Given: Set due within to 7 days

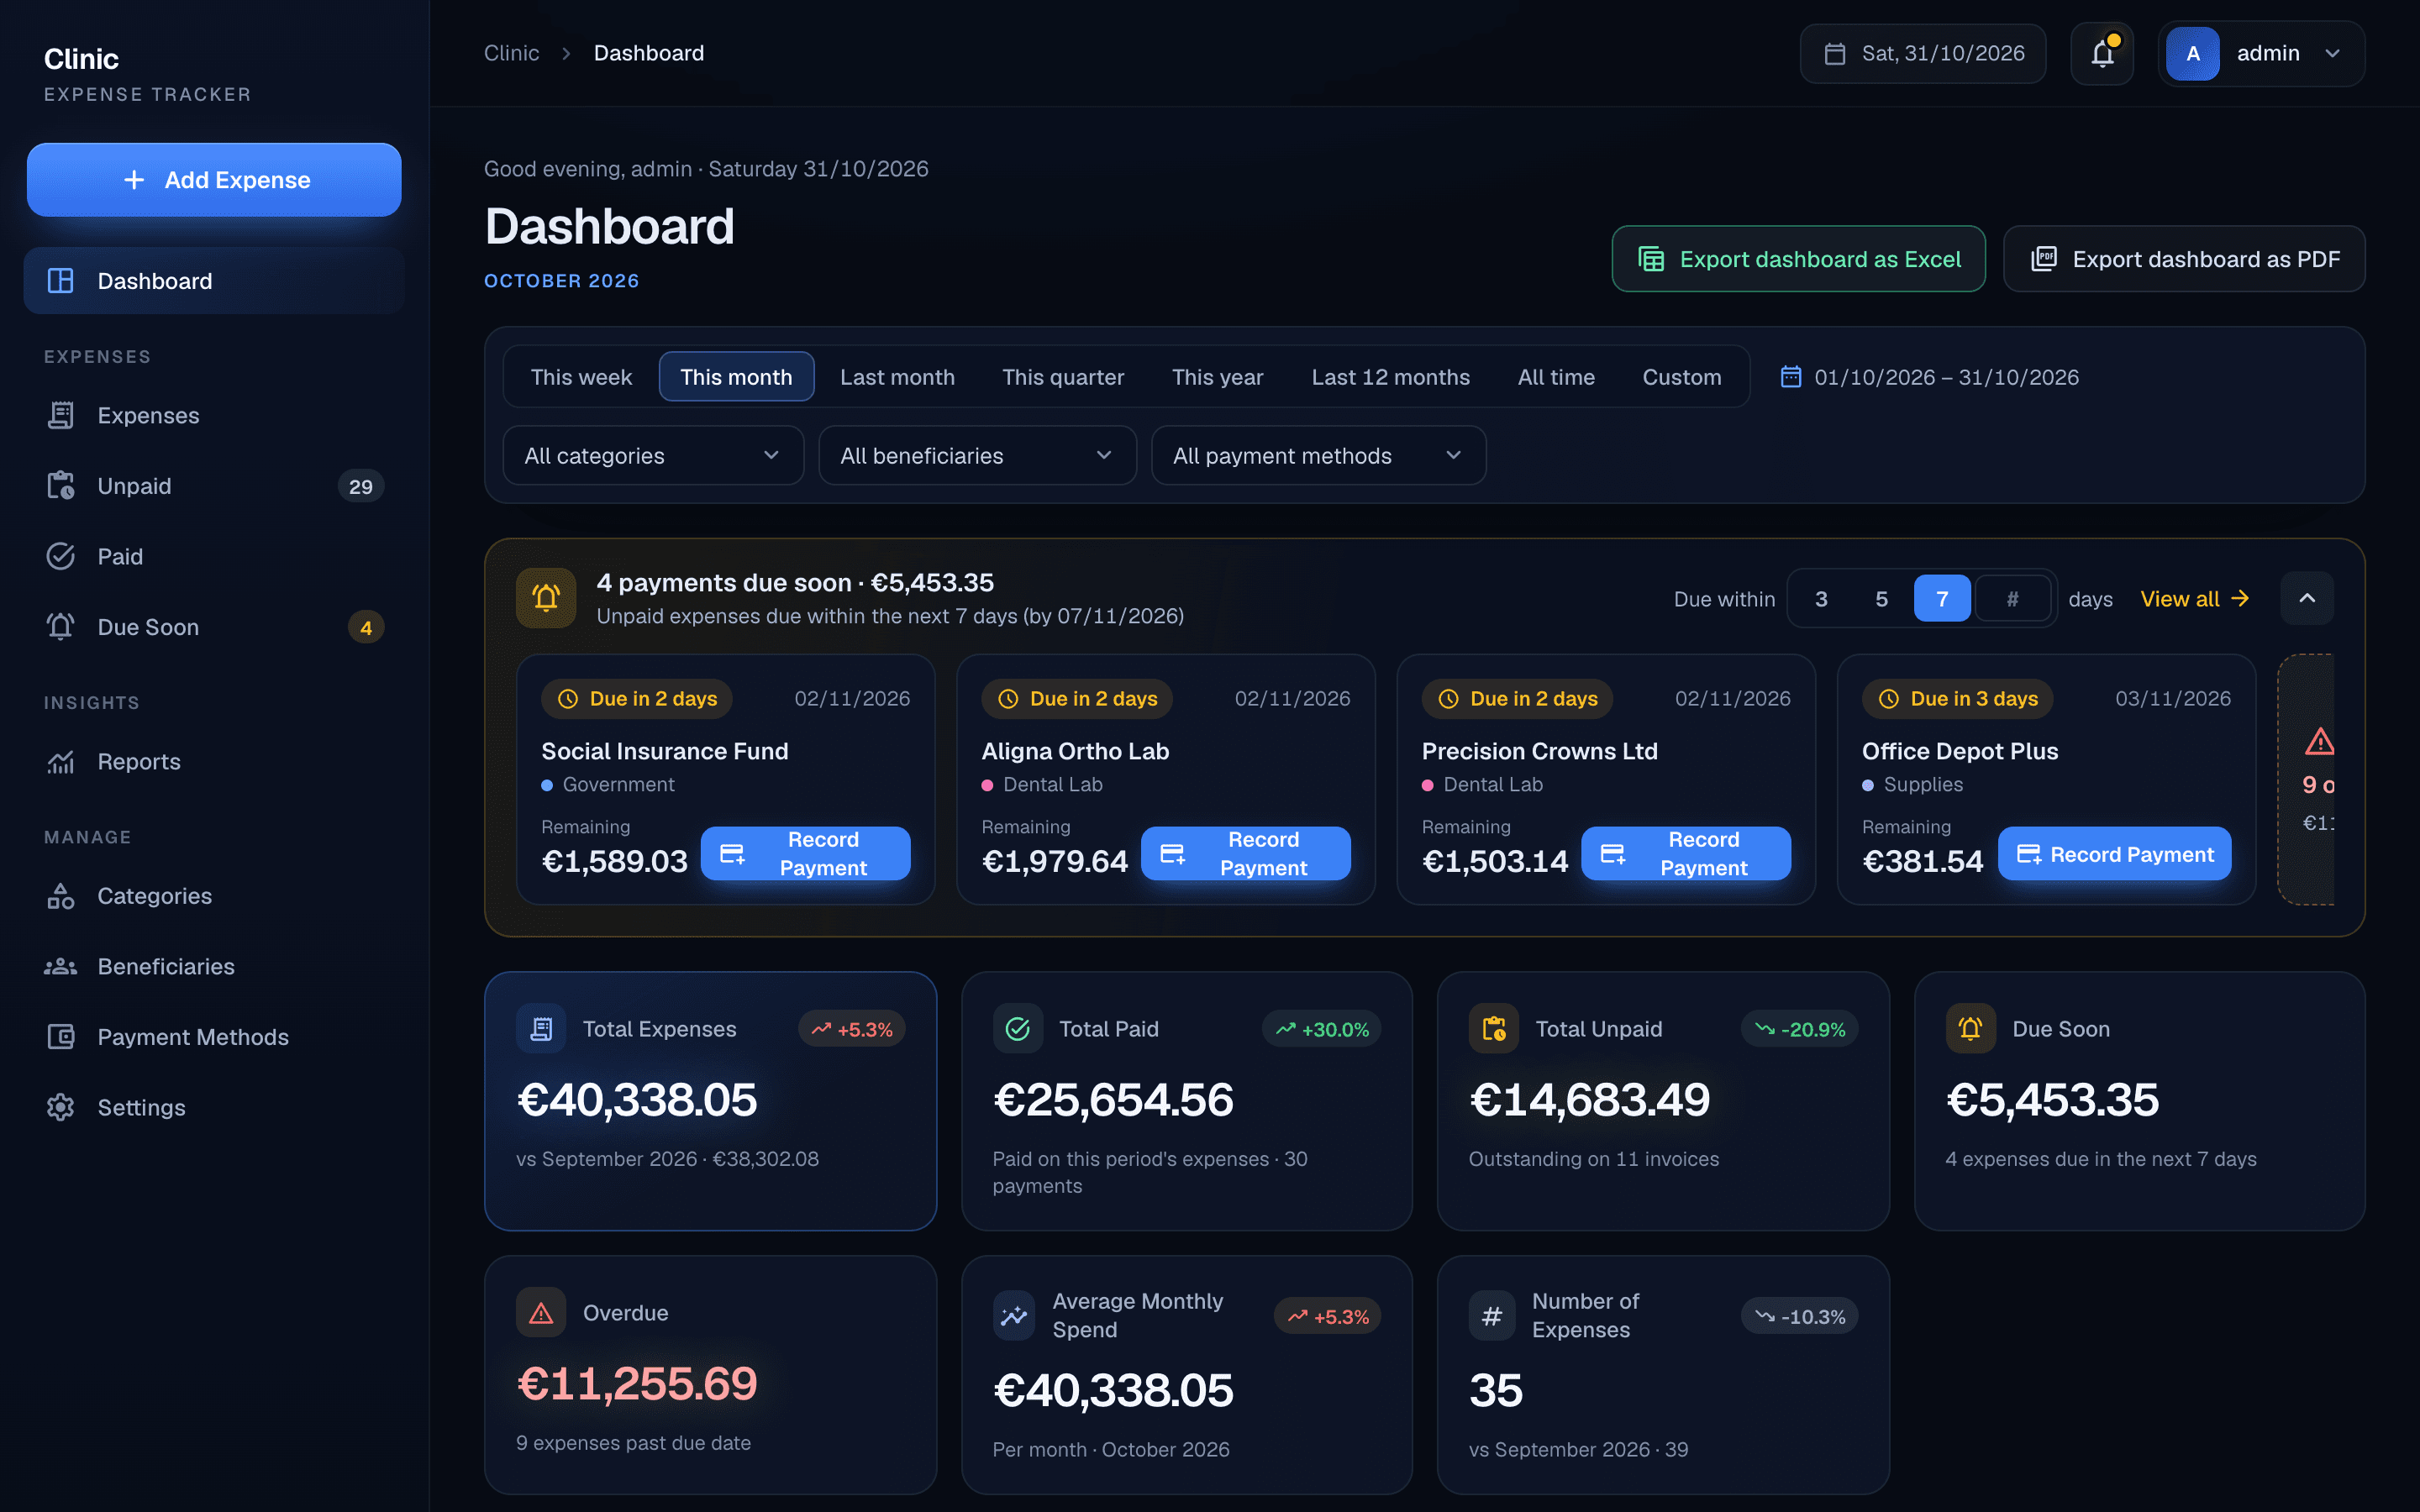Looking at the screenshot, I should click(x=1942, y=599).
